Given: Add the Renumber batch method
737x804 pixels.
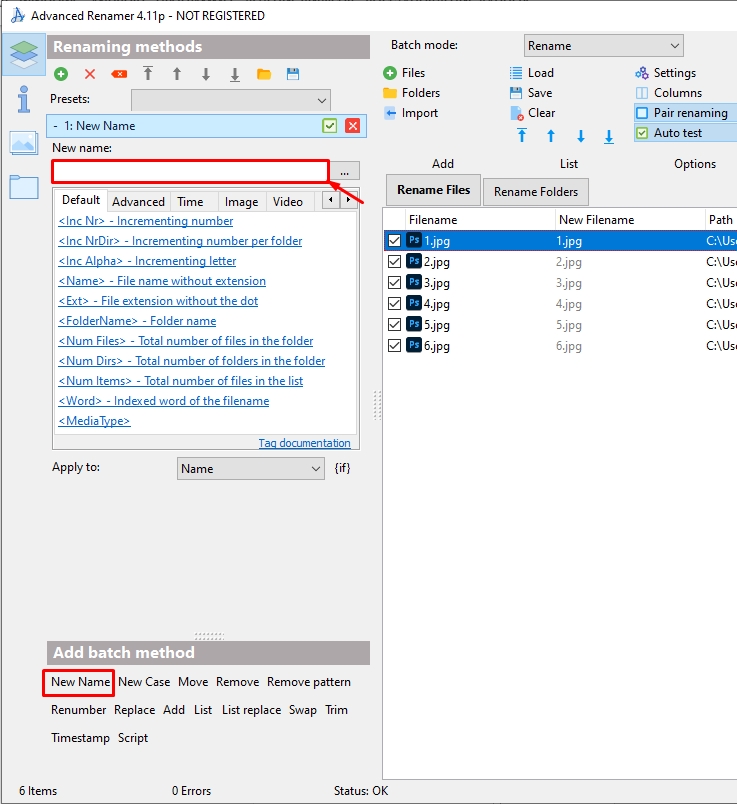Looking at the screenshot, I should click(78, 710).
